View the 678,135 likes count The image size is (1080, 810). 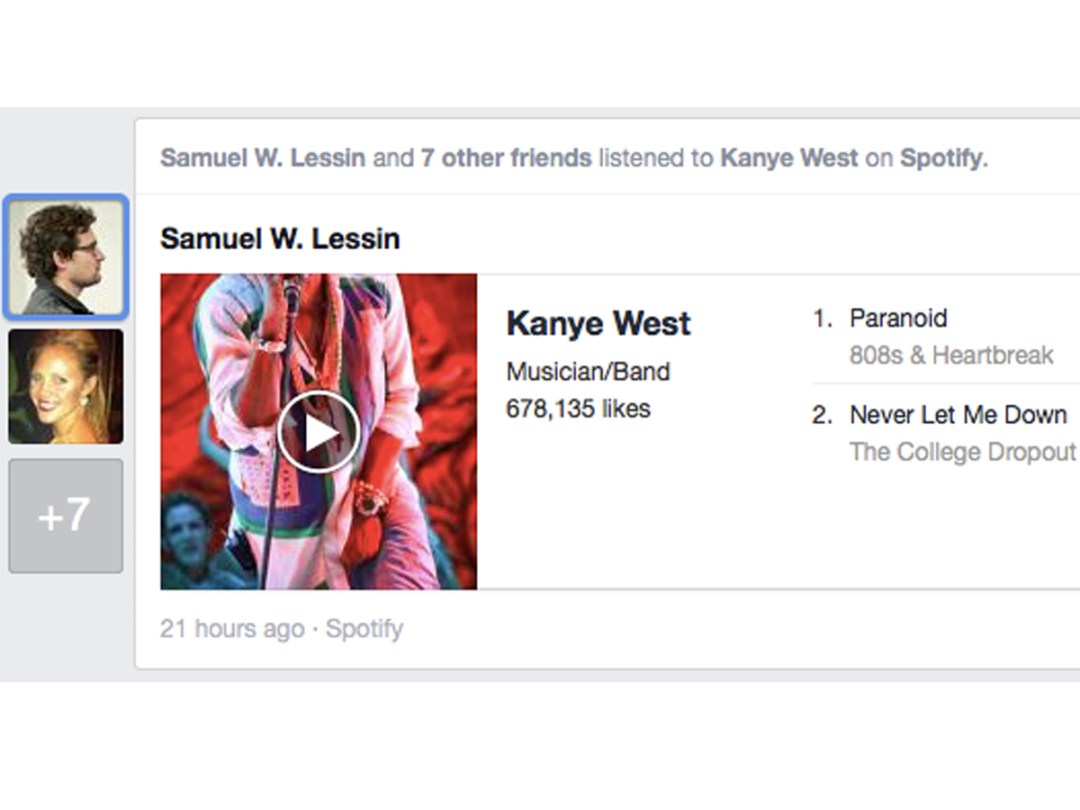coord(578,409)
